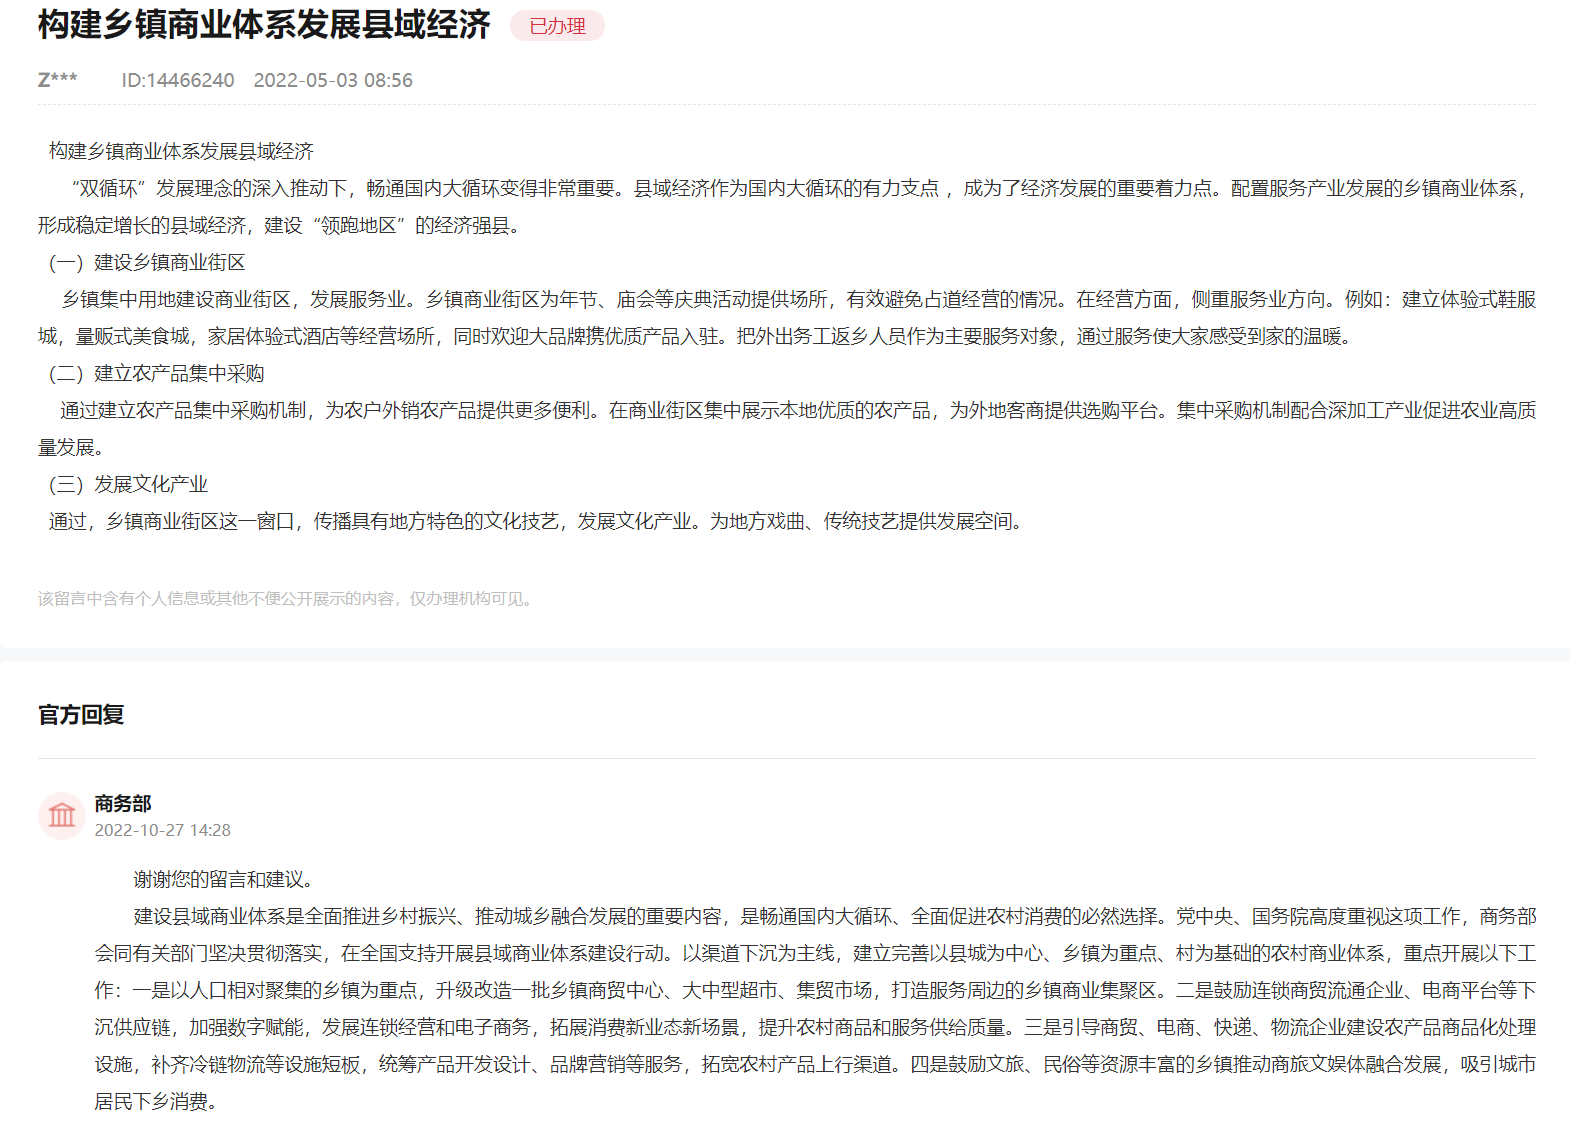Click the reply paragraph starting 建设县域商业体系

click(816, 1009)
